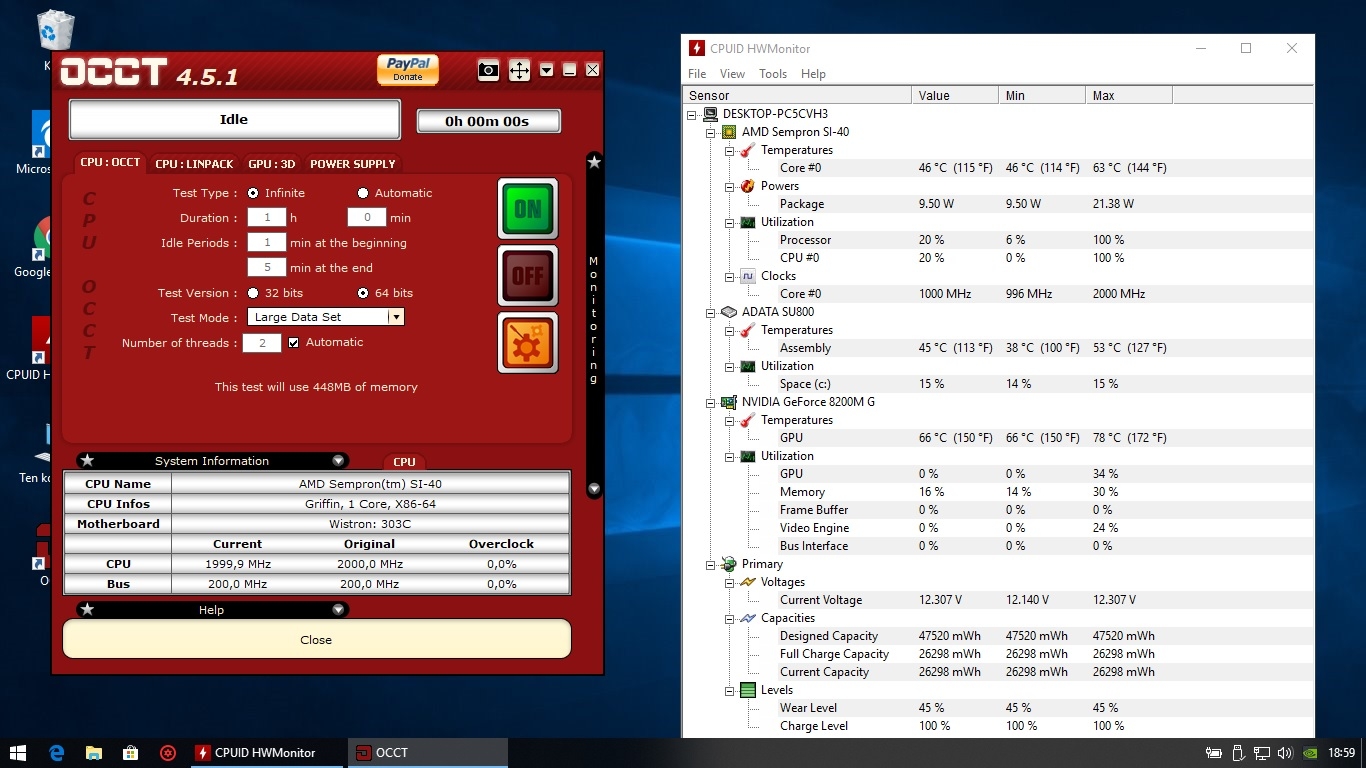
Task: Select the Infinite test type
Action: 253,193
